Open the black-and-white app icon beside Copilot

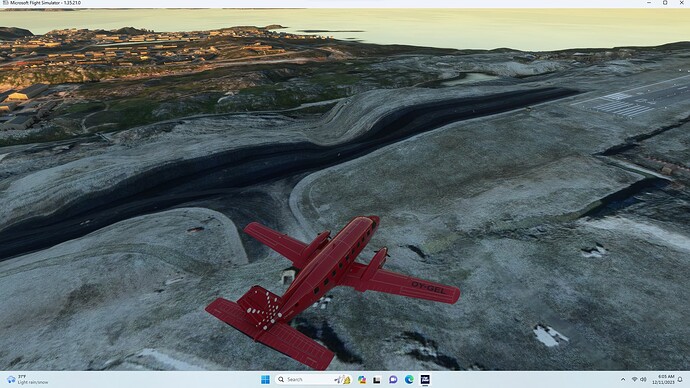(377, 380)
